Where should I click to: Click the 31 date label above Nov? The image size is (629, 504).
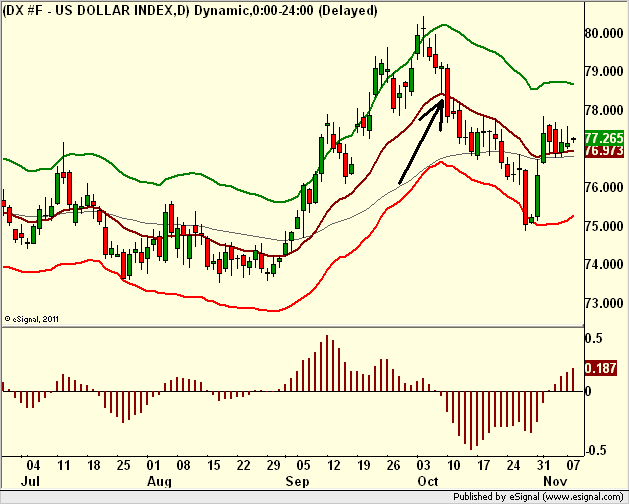(543, 465)
